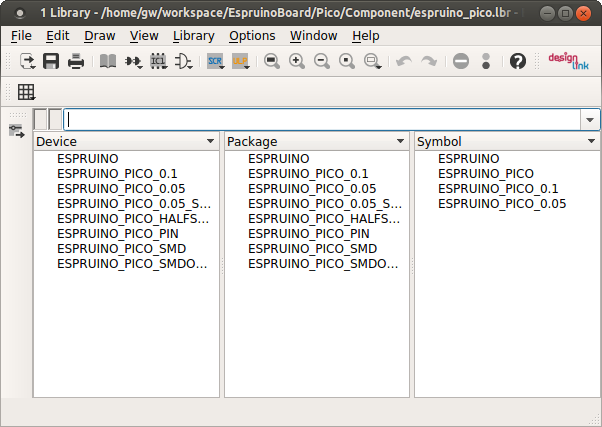
Task: Click the Edit Package chip icon
Action: click(x=159, y=61)
